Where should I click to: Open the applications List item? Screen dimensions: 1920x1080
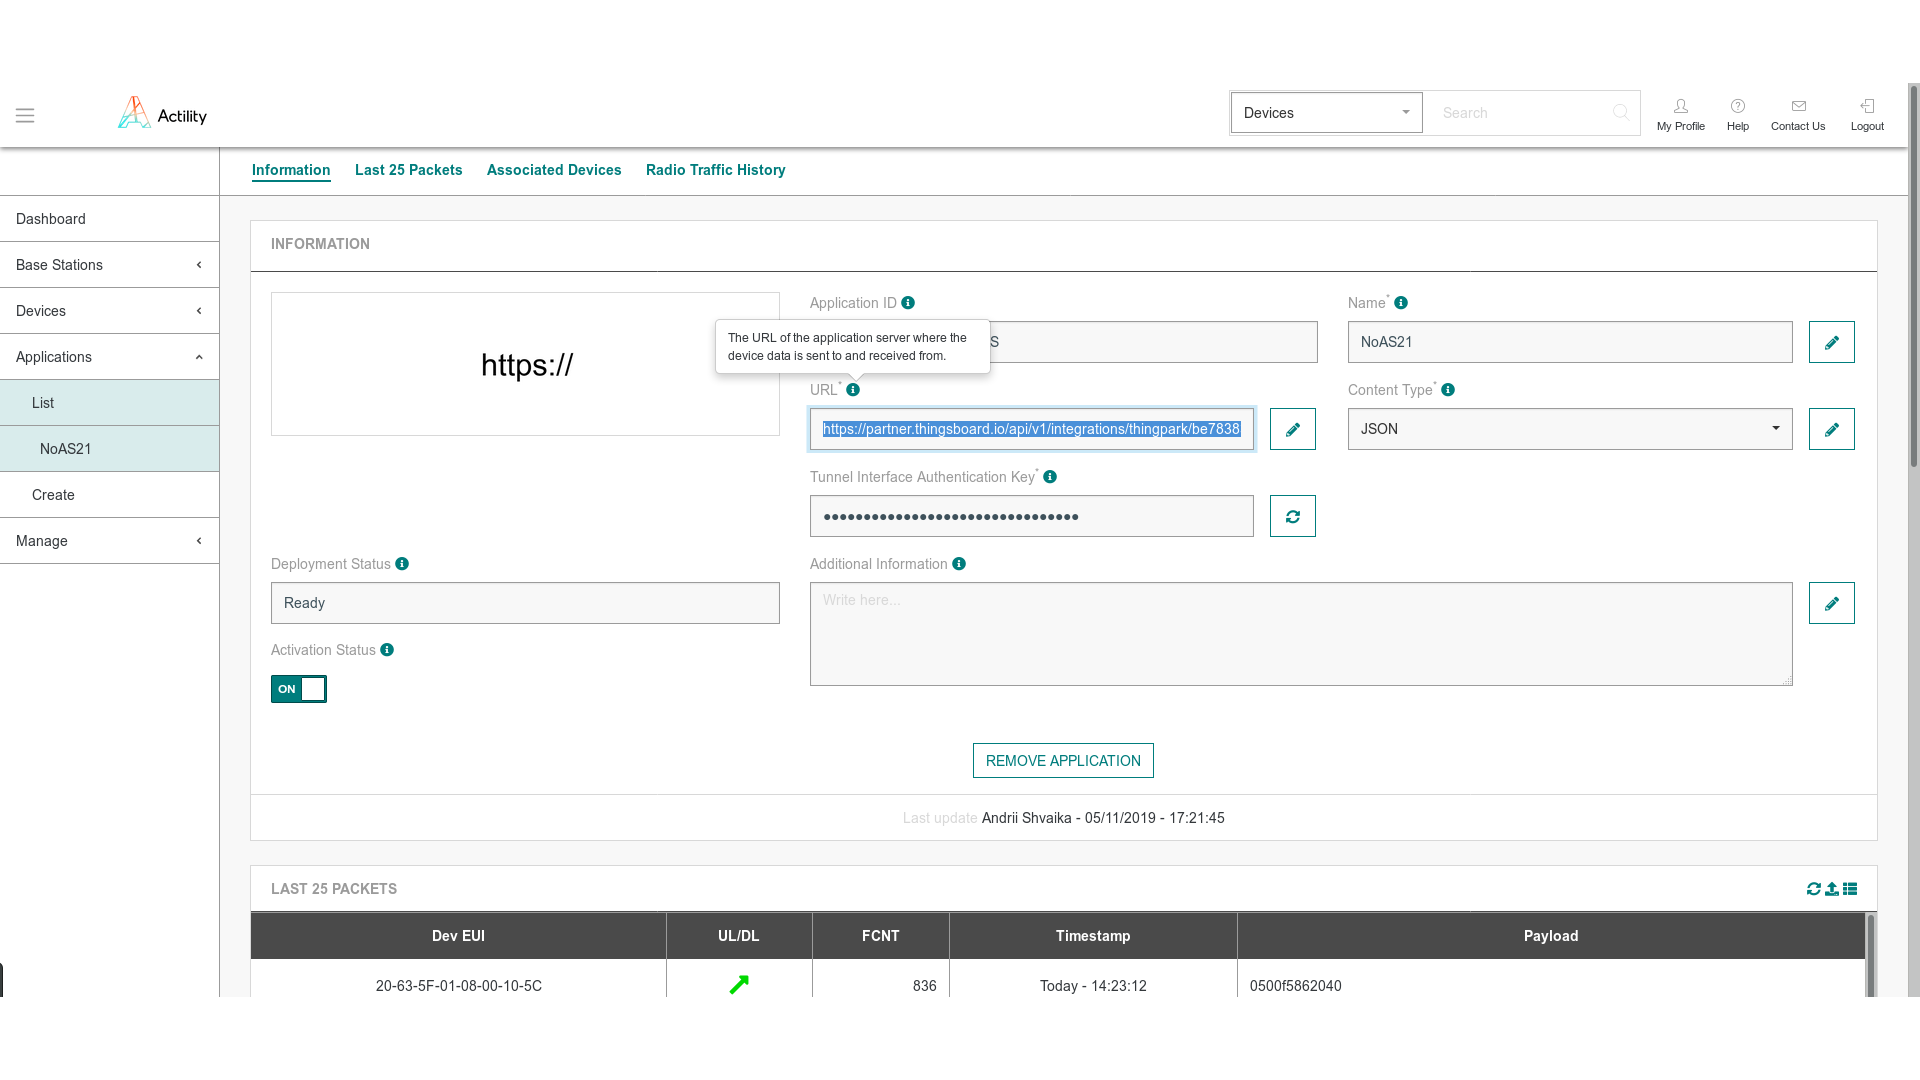pyautogui.click(x=109, y=403)
